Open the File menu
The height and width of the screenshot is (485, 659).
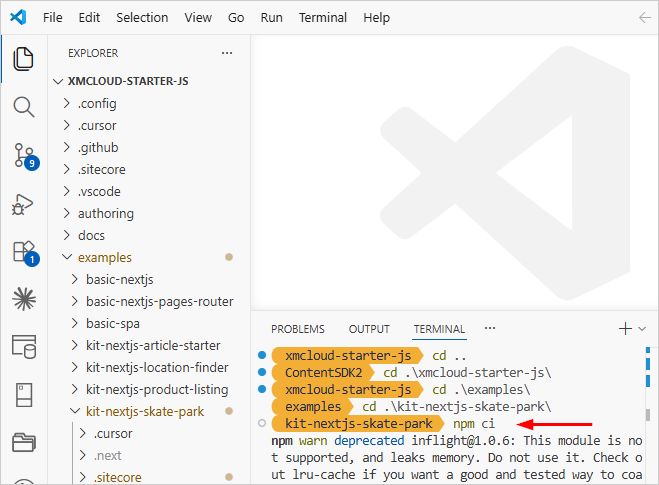pyautogui.click(x=53, y=18)
